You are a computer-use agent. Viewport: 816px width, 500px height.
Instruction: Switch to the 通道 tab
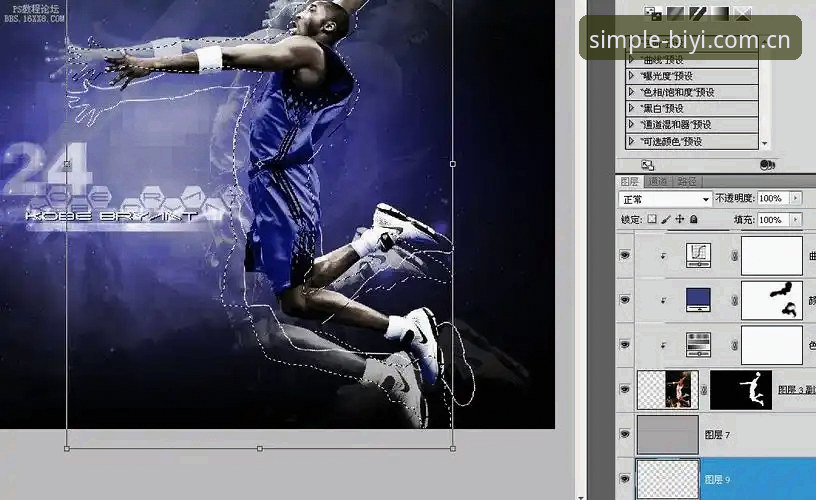[x=658, y=181]
